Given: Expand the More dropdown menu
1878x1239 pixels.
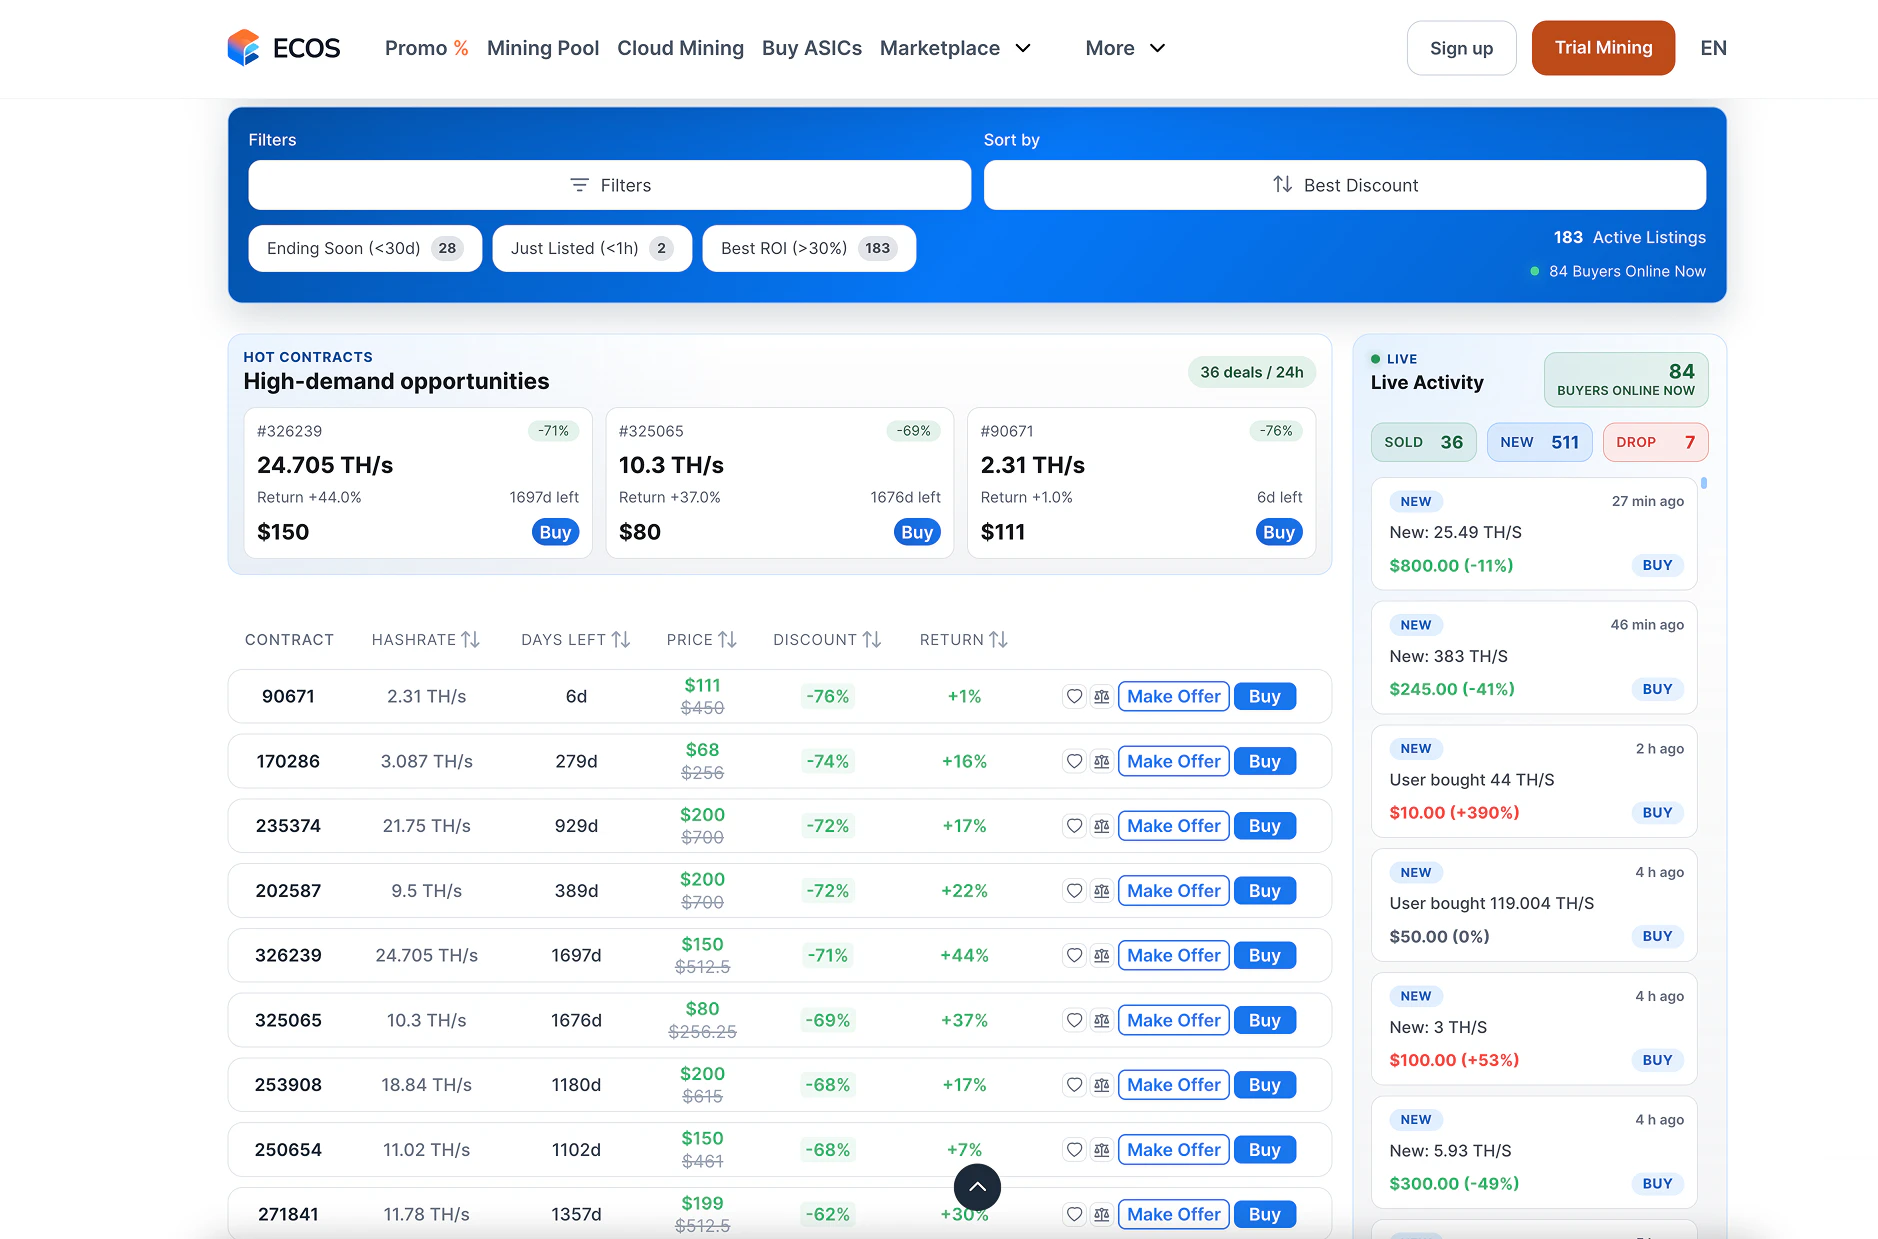Looking at the screenshot, I should [1125, 48].
